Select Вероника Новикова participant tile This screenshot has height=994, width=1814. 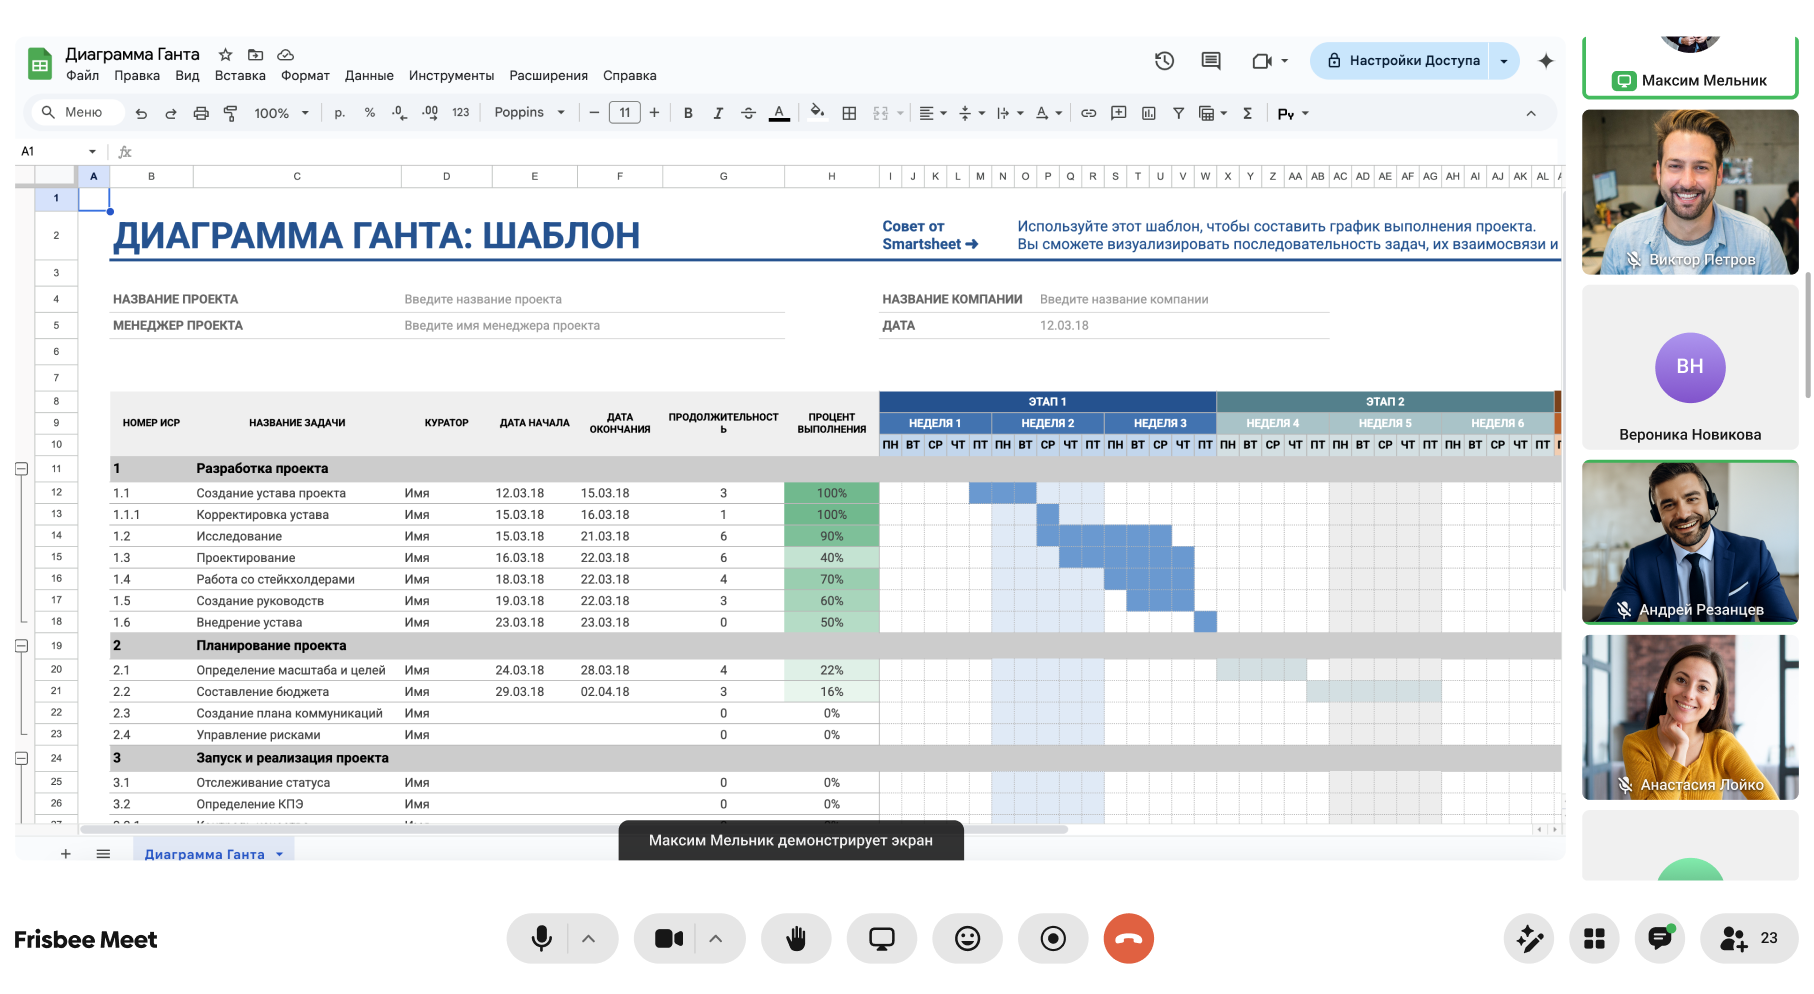coord(1690,367)
